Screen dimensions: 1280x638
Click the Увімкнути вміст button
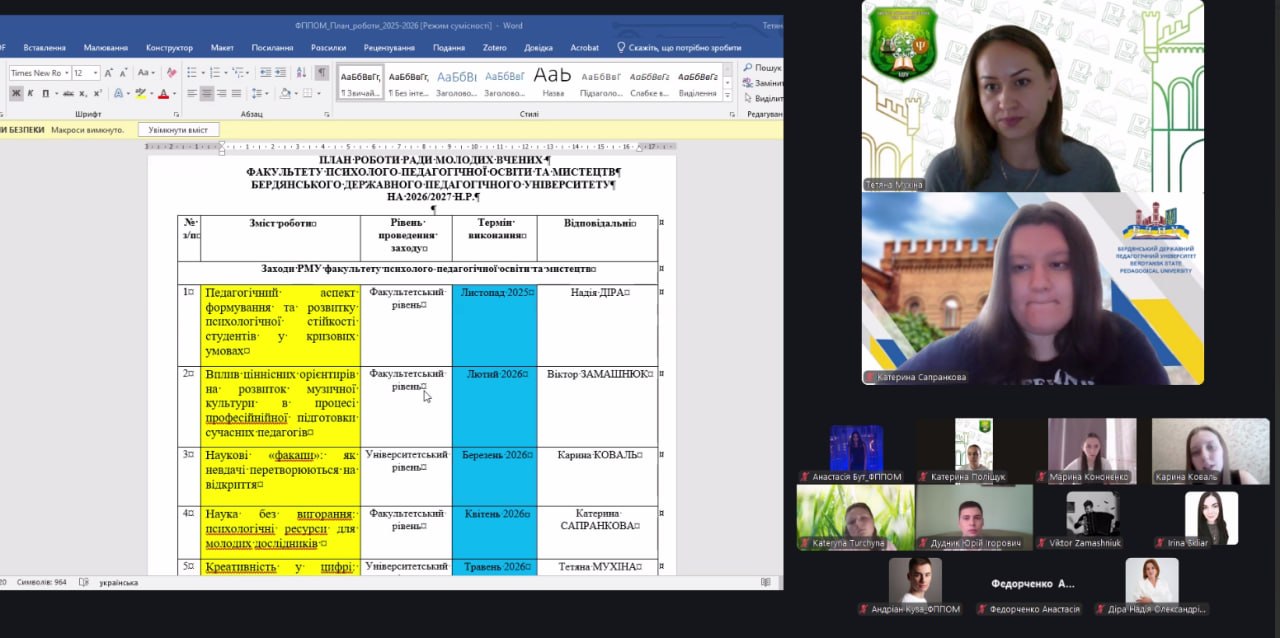[178, 130]
